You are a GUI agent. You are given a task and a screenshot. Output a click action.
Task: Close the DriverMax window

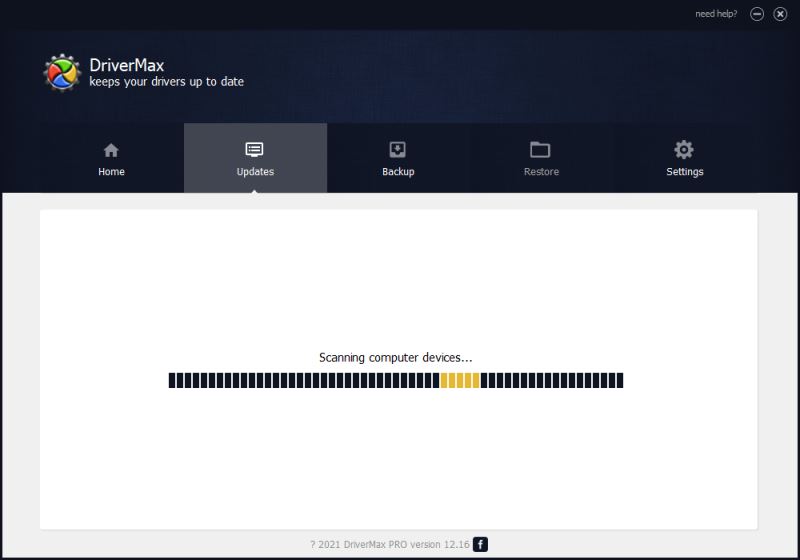pyautogui.click(x=780, y=14)
